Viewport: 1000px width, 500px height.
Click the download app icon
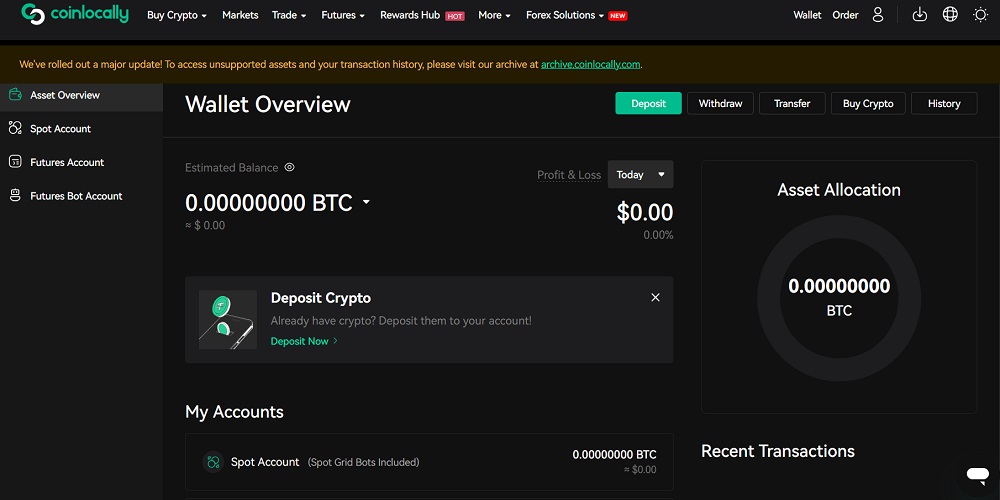920,15
